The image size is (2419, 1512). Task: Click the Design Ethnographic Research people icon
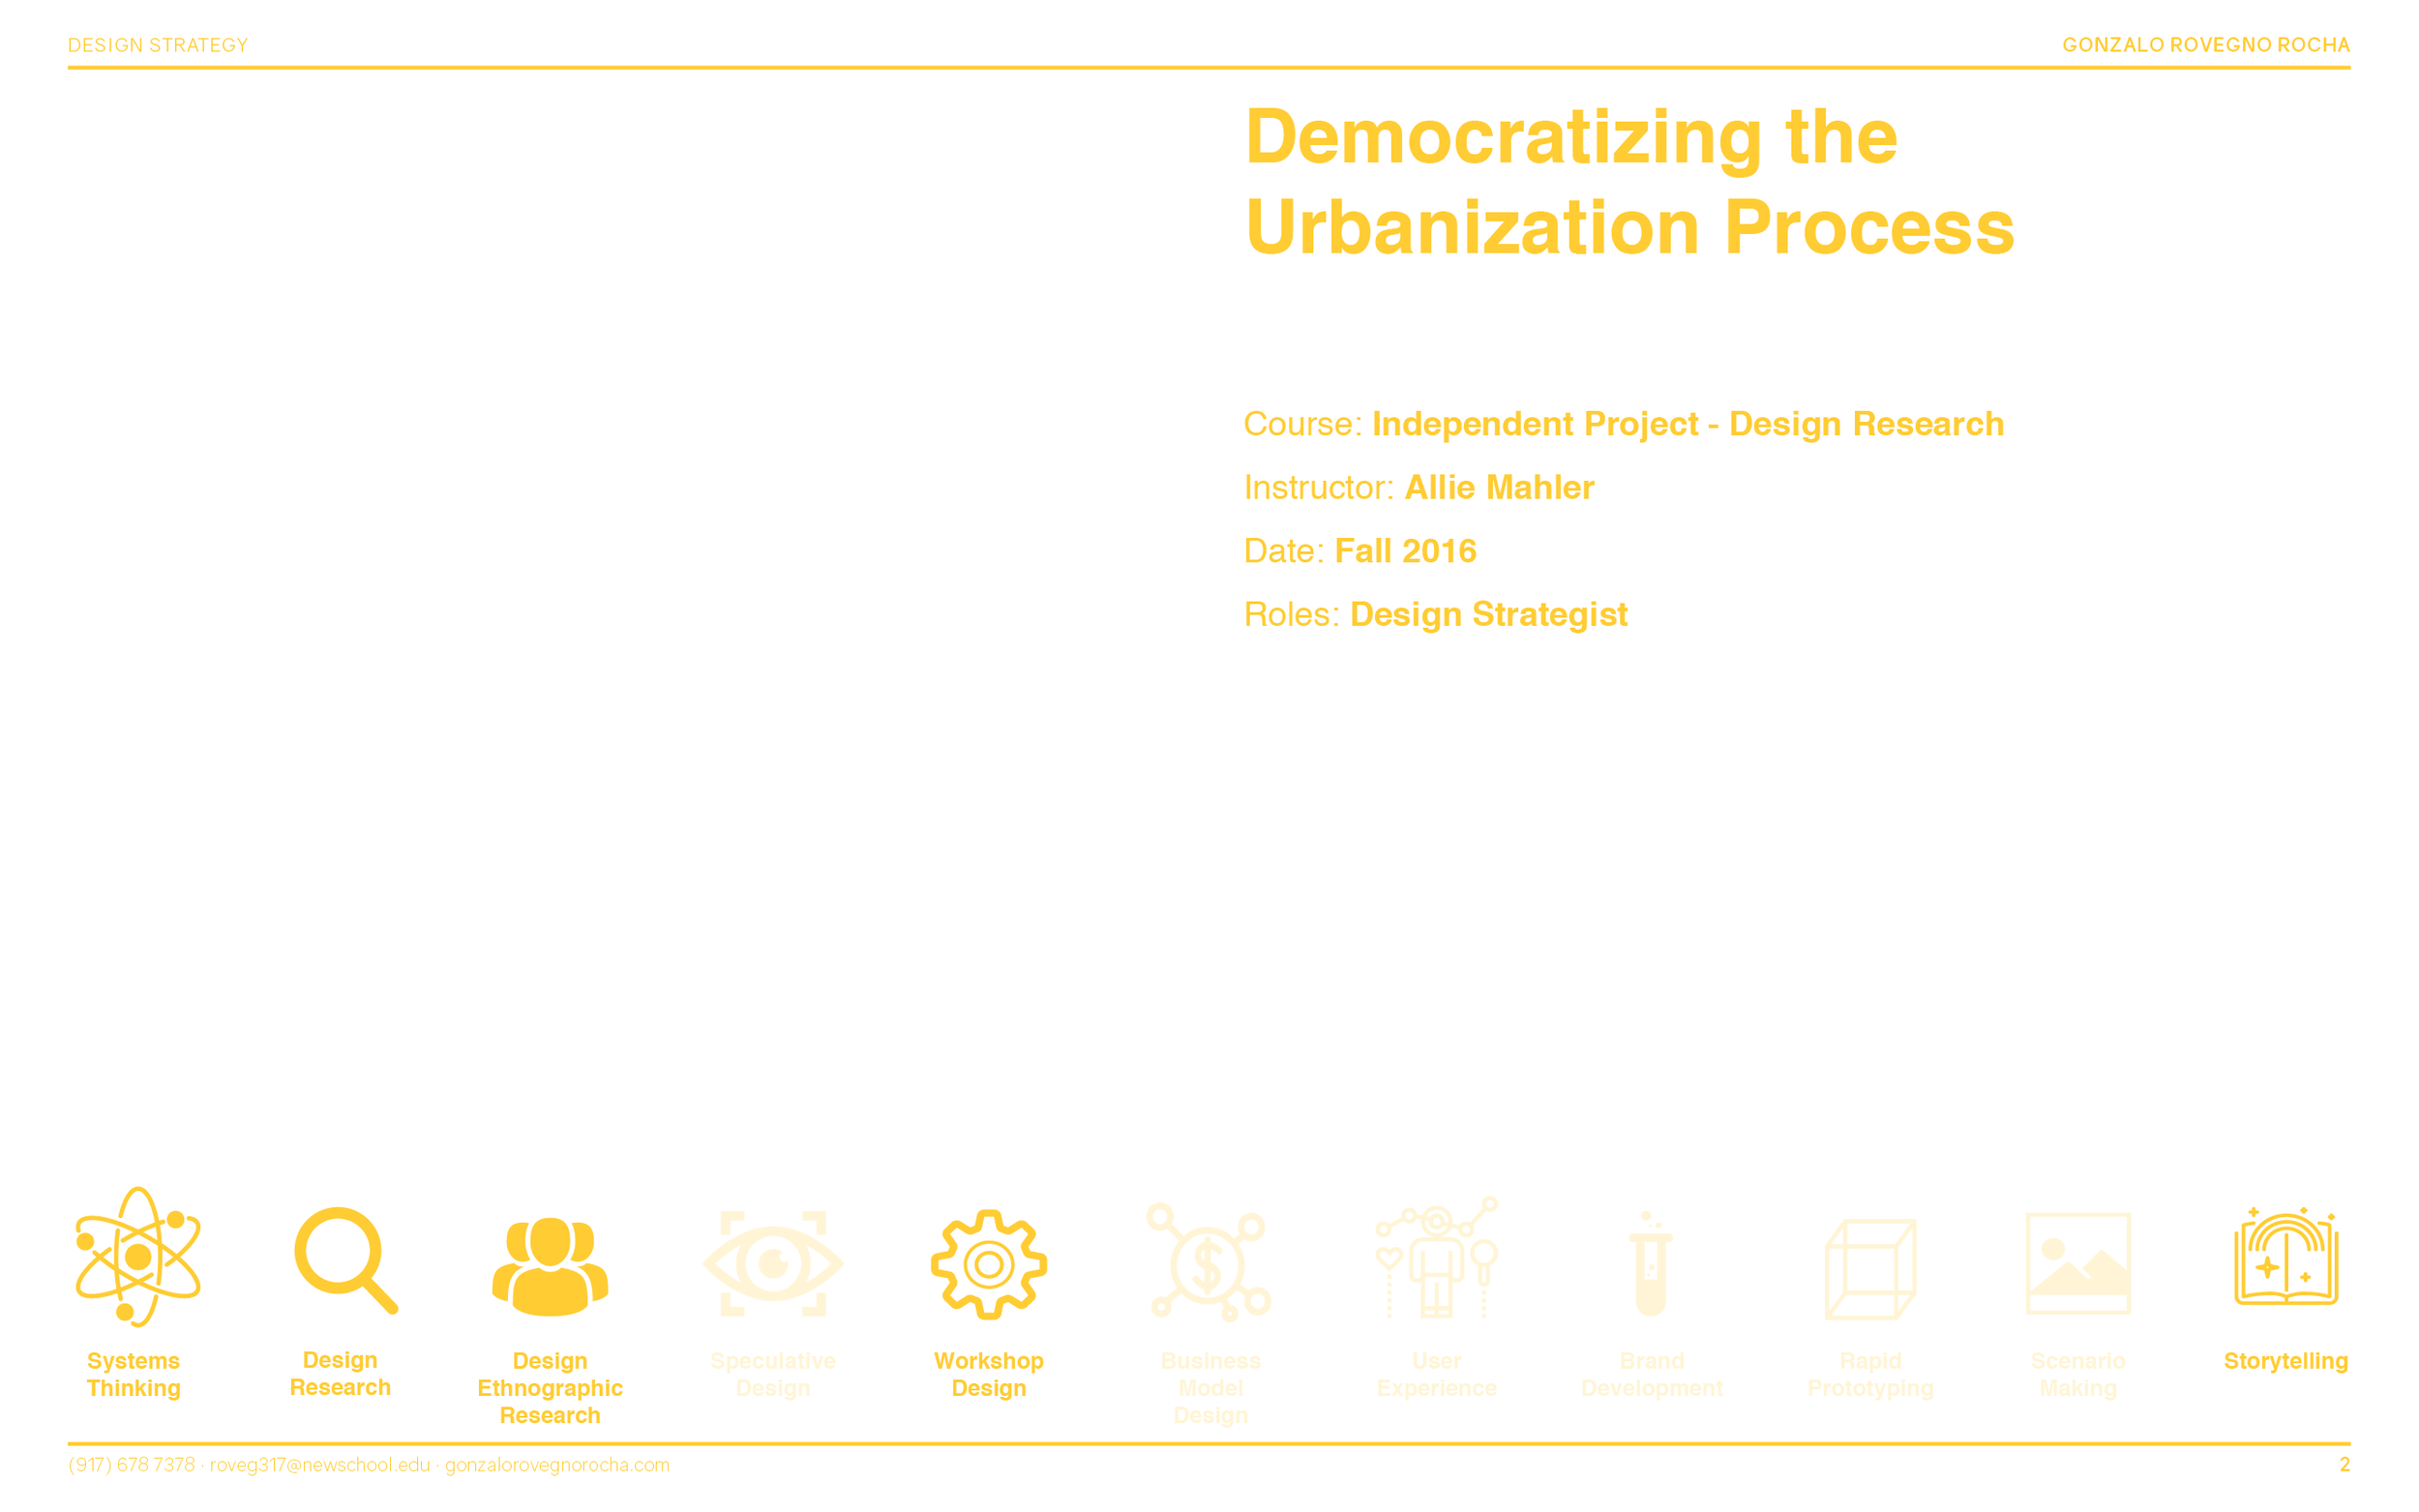point(550,1265)
